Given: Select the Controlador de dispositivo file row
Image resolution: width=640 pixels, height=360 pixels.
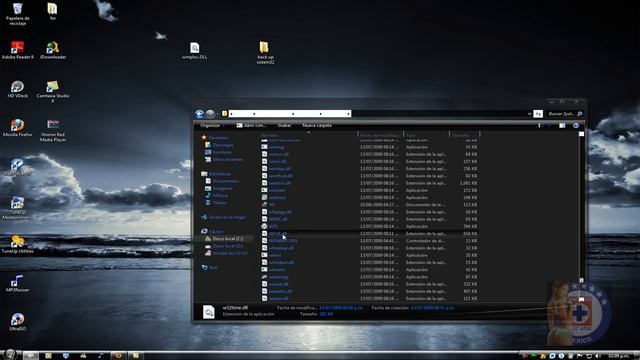Looking at the screenshot, I should tap(369, 241).
